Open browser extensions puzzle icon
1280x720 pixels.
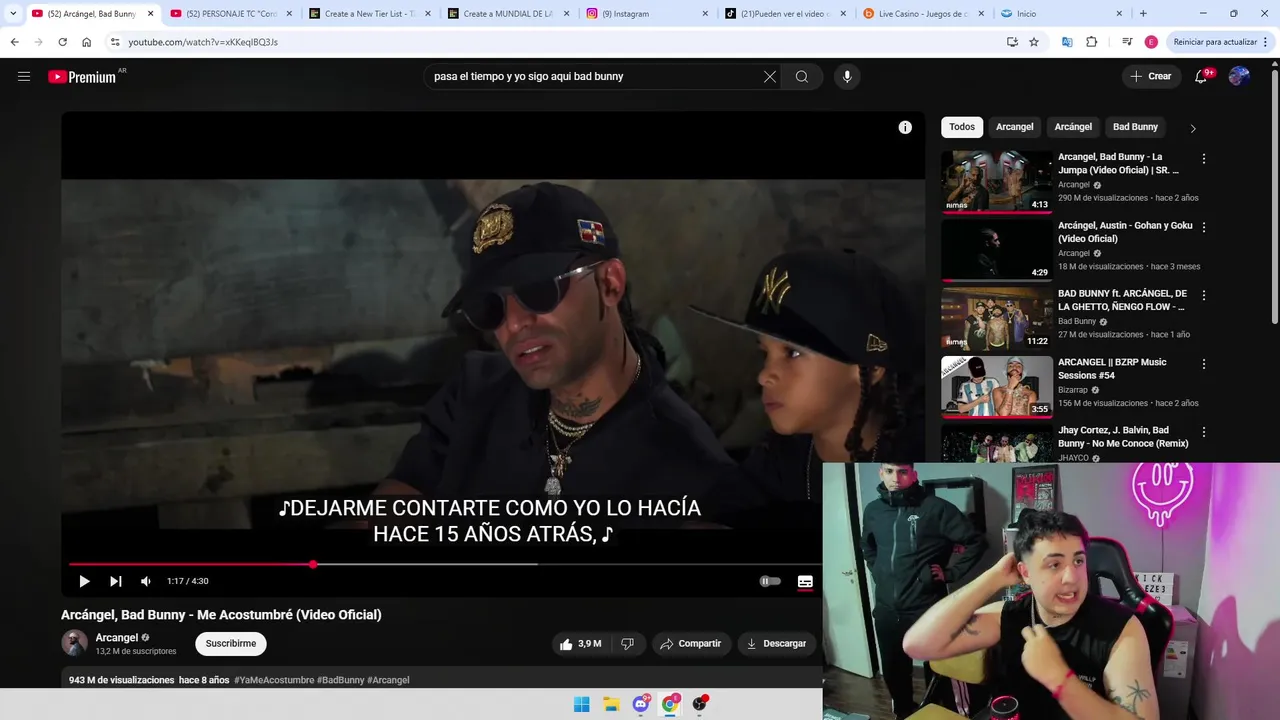click(1091, 42)
